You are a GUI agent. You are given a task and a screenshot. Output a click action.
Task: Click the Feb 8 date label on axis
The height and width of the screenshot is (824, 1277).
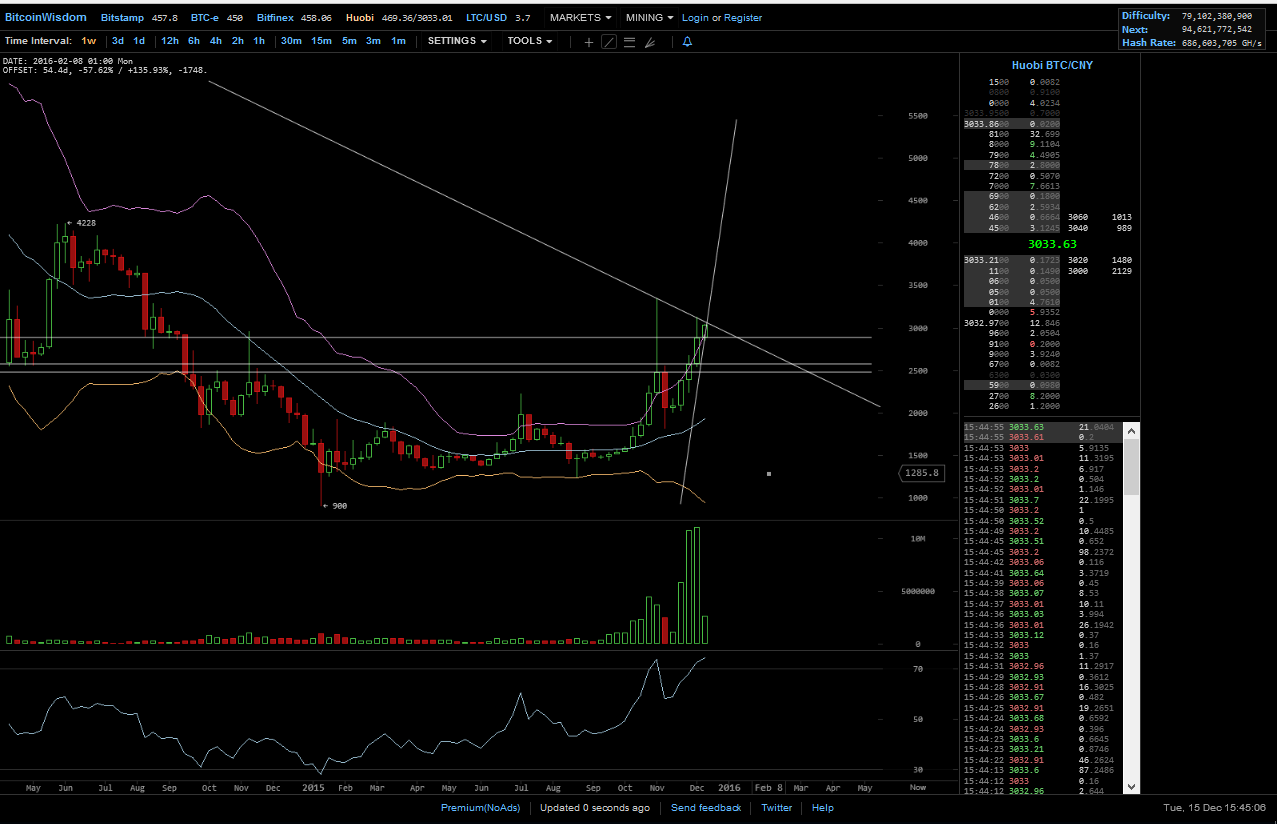(x=769, y=788)
